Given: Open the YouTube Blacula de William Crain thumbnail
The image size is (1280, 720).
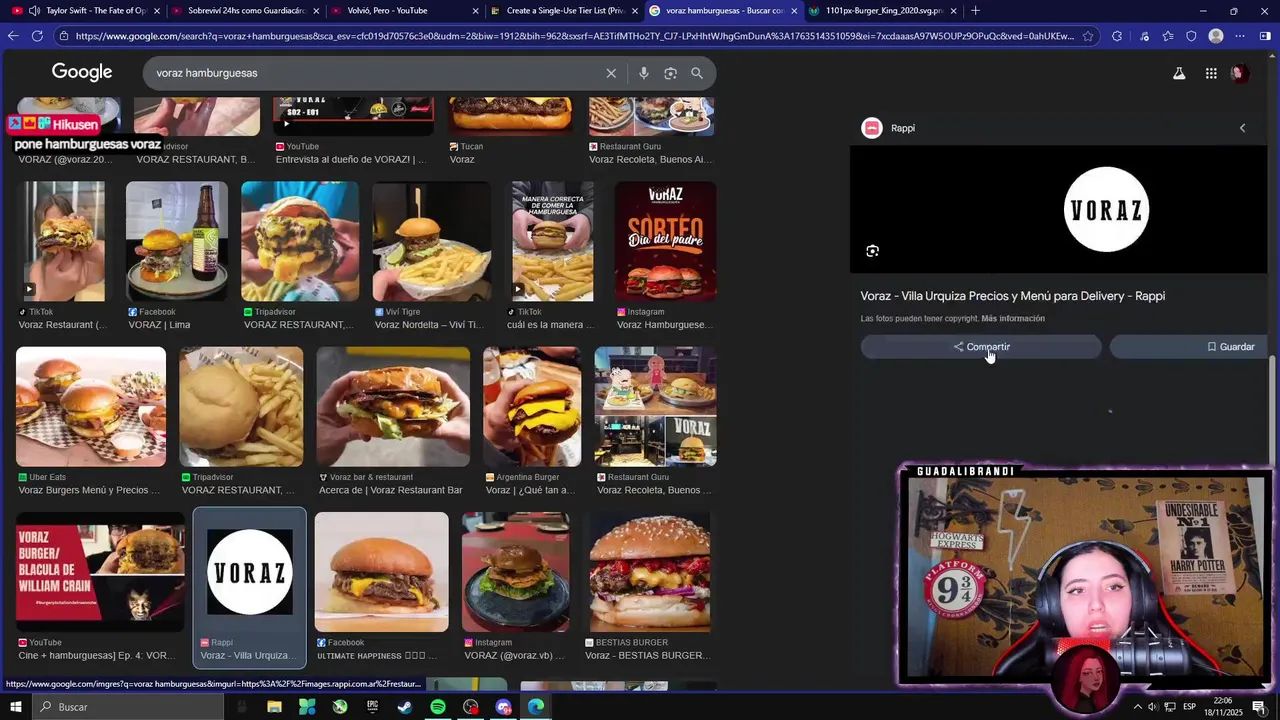Looking at the screenshot, I should click(100, 572).
